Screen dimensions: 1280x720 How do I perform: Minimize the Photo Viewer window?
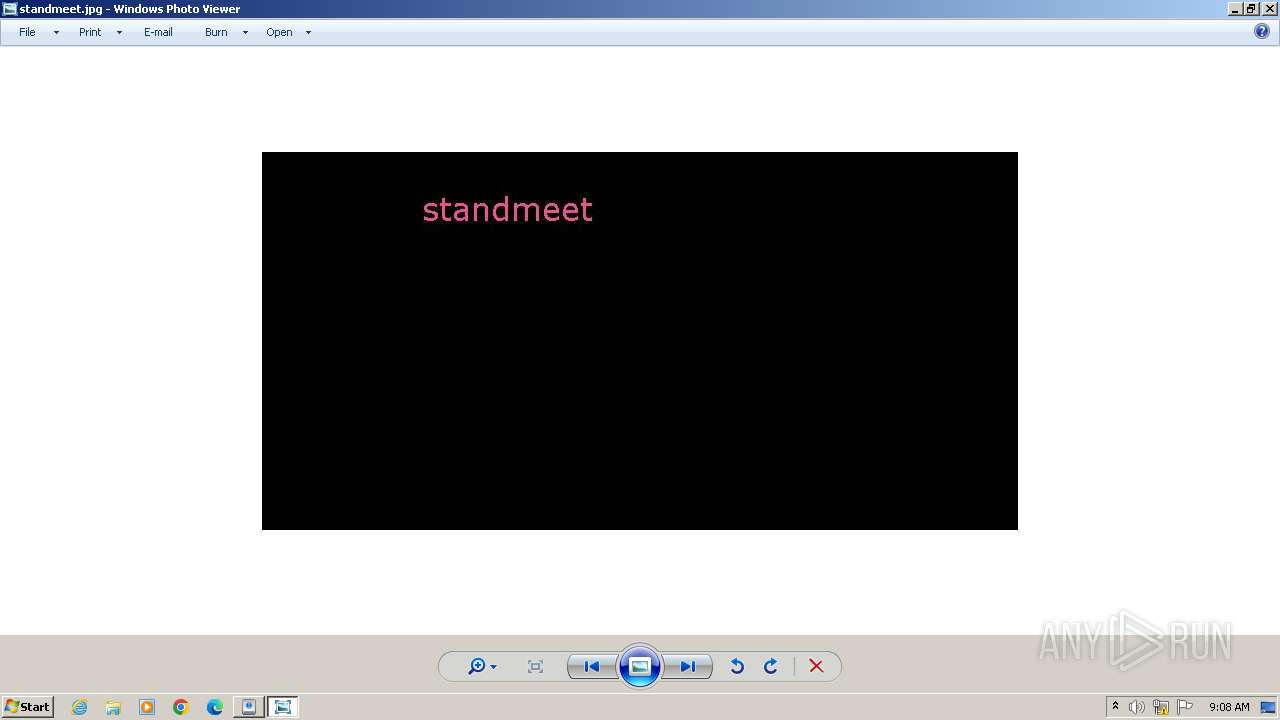1235,9
